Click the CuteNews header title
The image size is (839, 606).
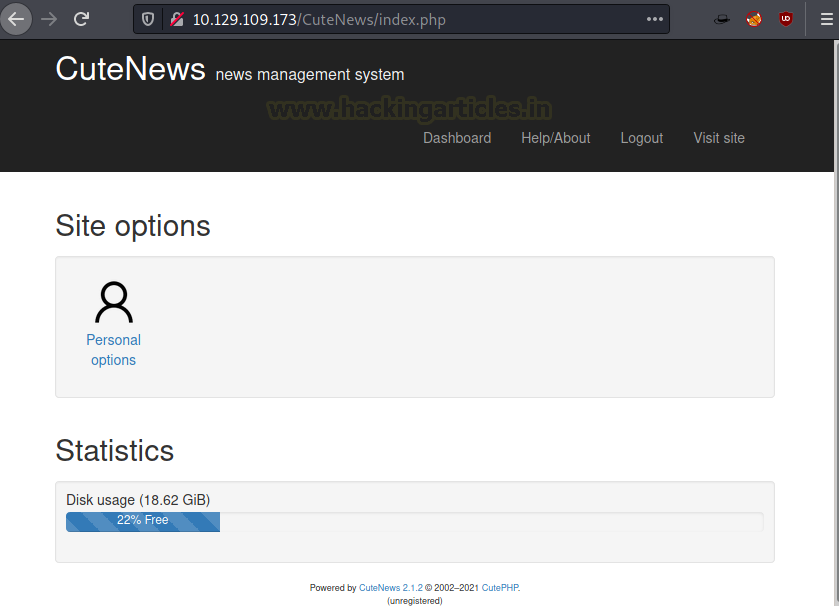[x=131, y=69]
